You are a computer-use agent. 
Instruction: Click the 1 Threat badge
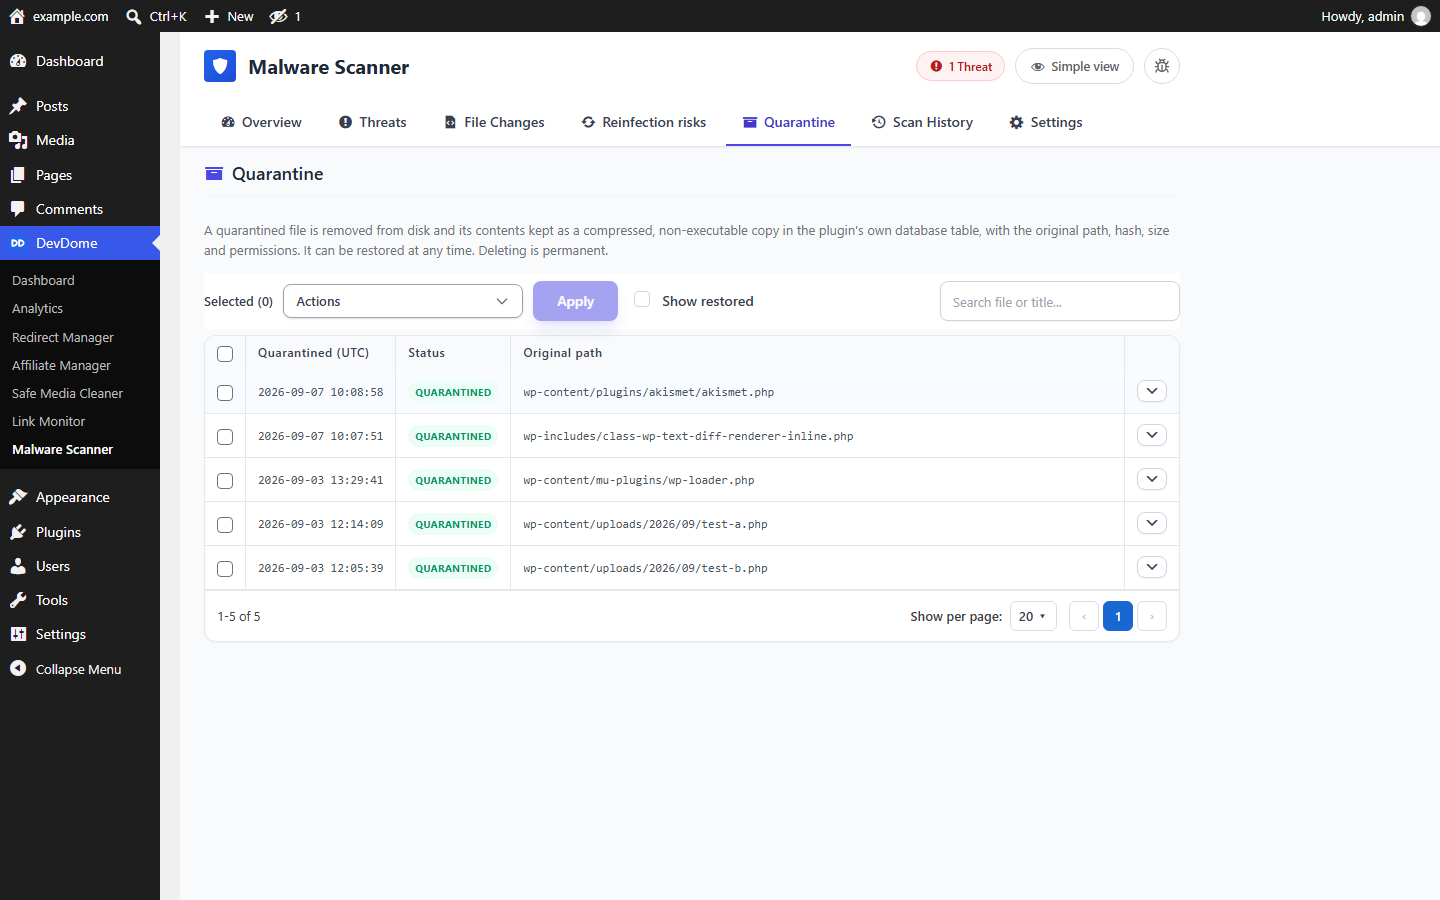(960, 66)
